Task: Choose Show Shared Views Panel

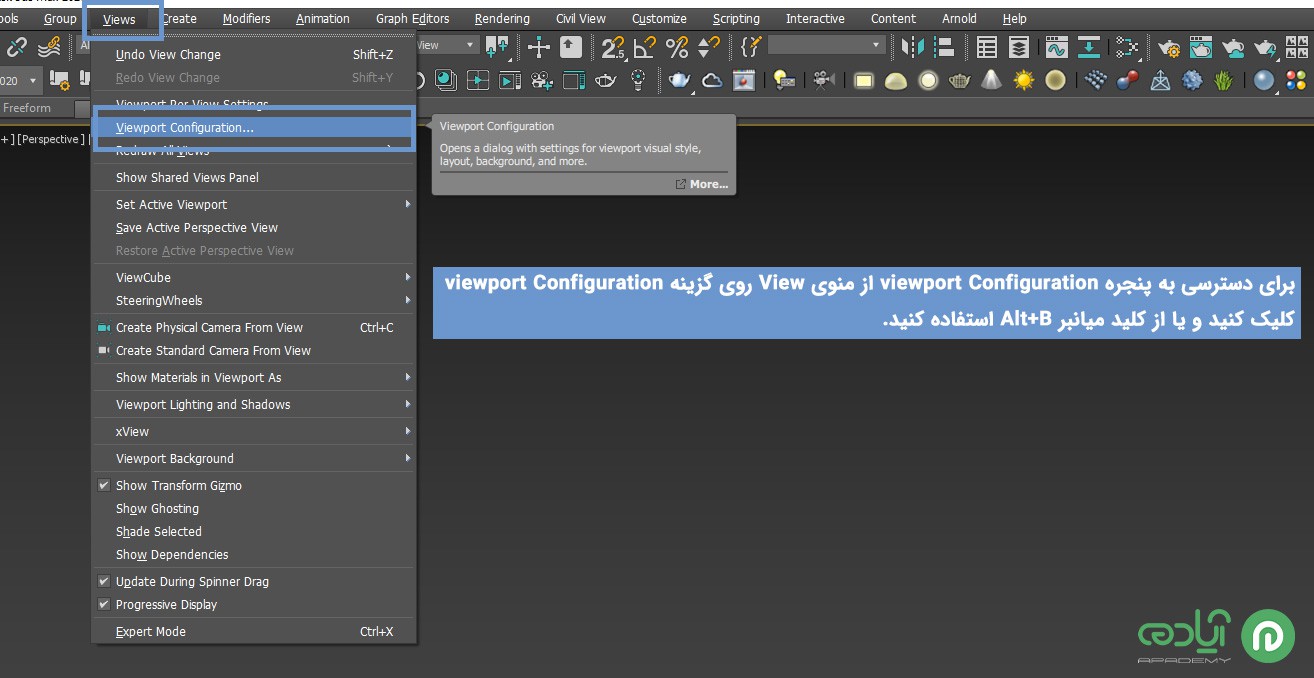Action: pos(254,177)
